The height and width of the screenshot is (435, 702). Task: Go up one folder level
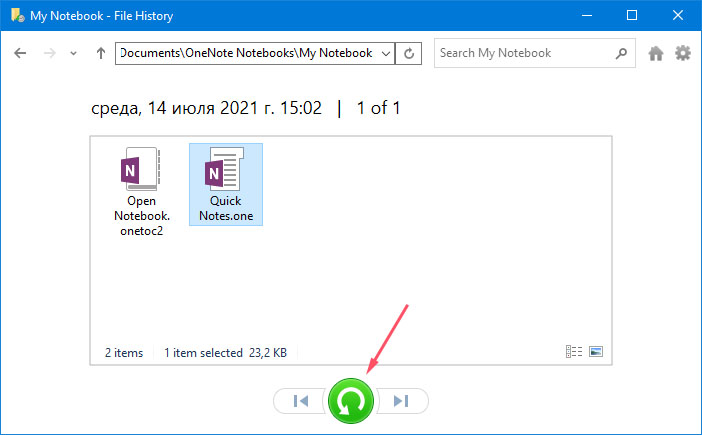(x=101, y=53)
